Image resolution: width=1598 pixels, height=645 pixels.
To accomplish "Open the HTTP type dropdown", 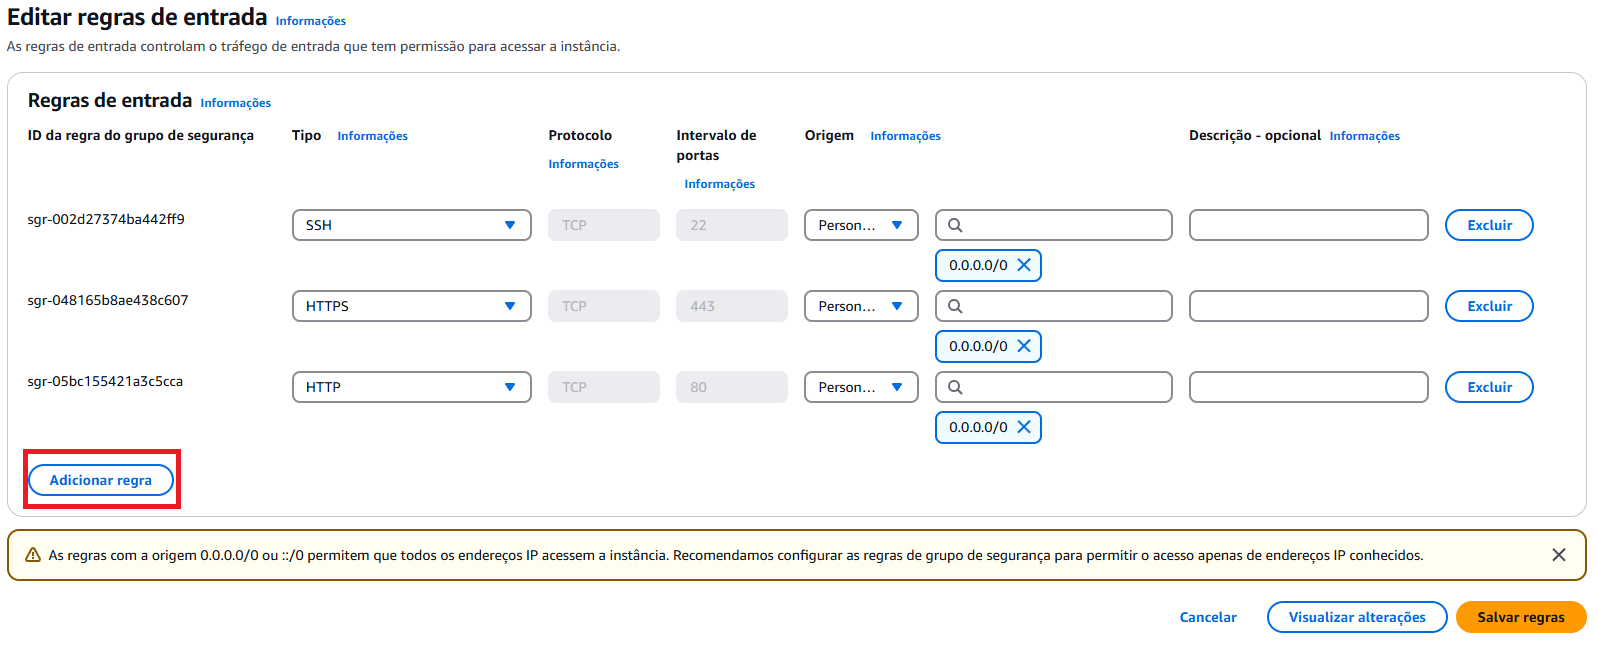I will 411,387.
